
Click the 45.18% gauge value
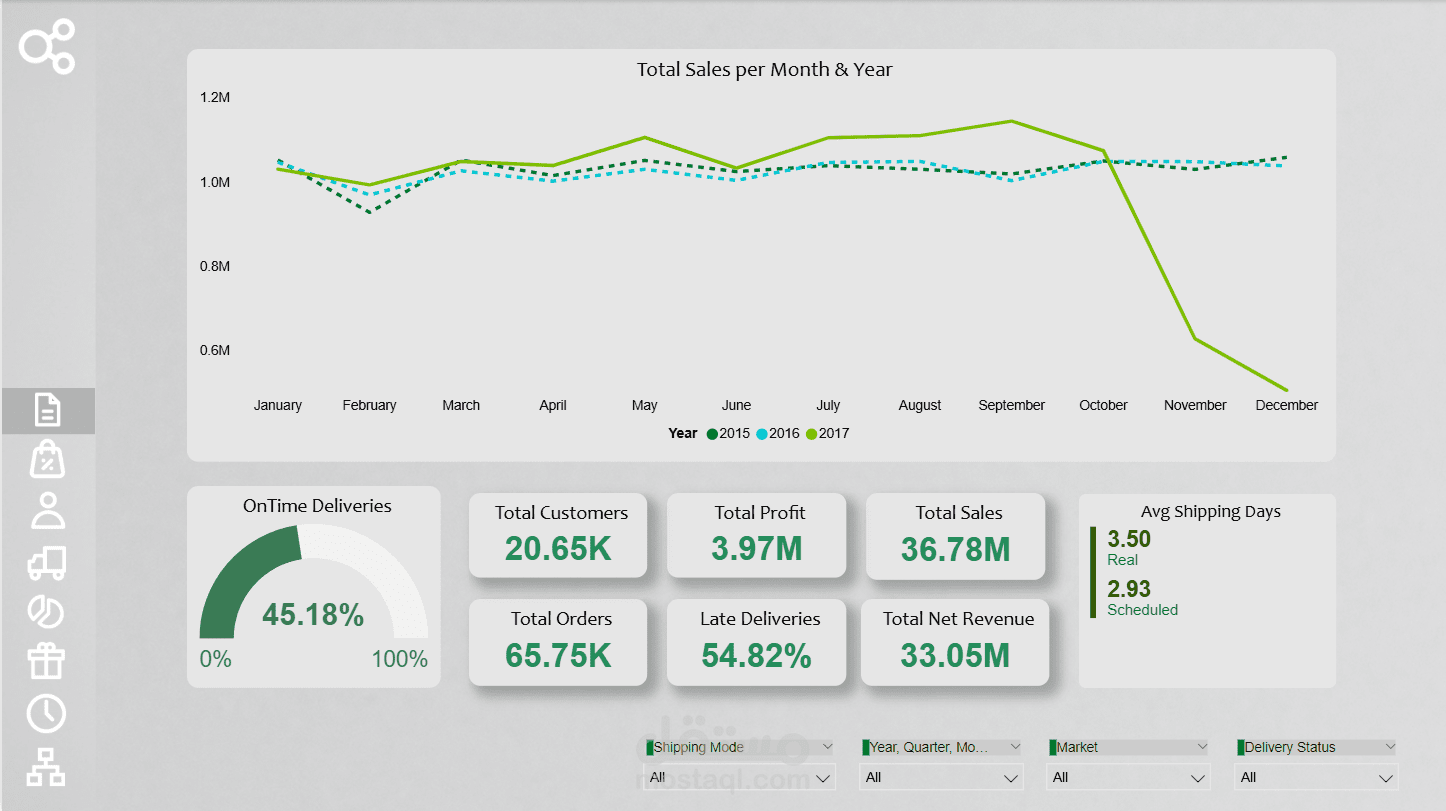313,615
